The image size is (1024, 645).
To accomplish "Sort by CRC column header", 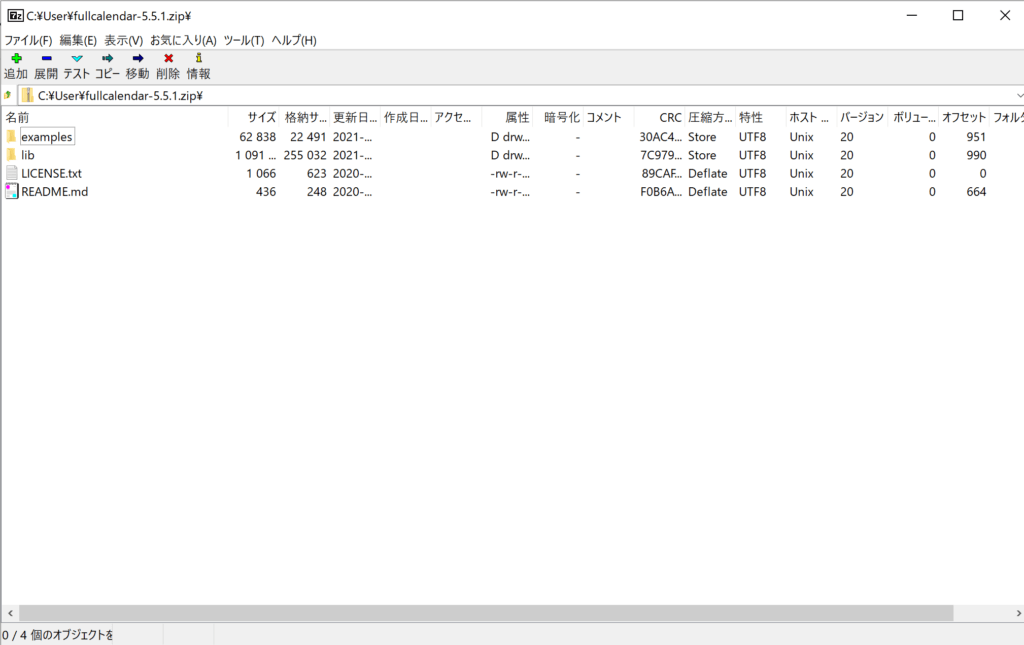I will click(659, 118).
